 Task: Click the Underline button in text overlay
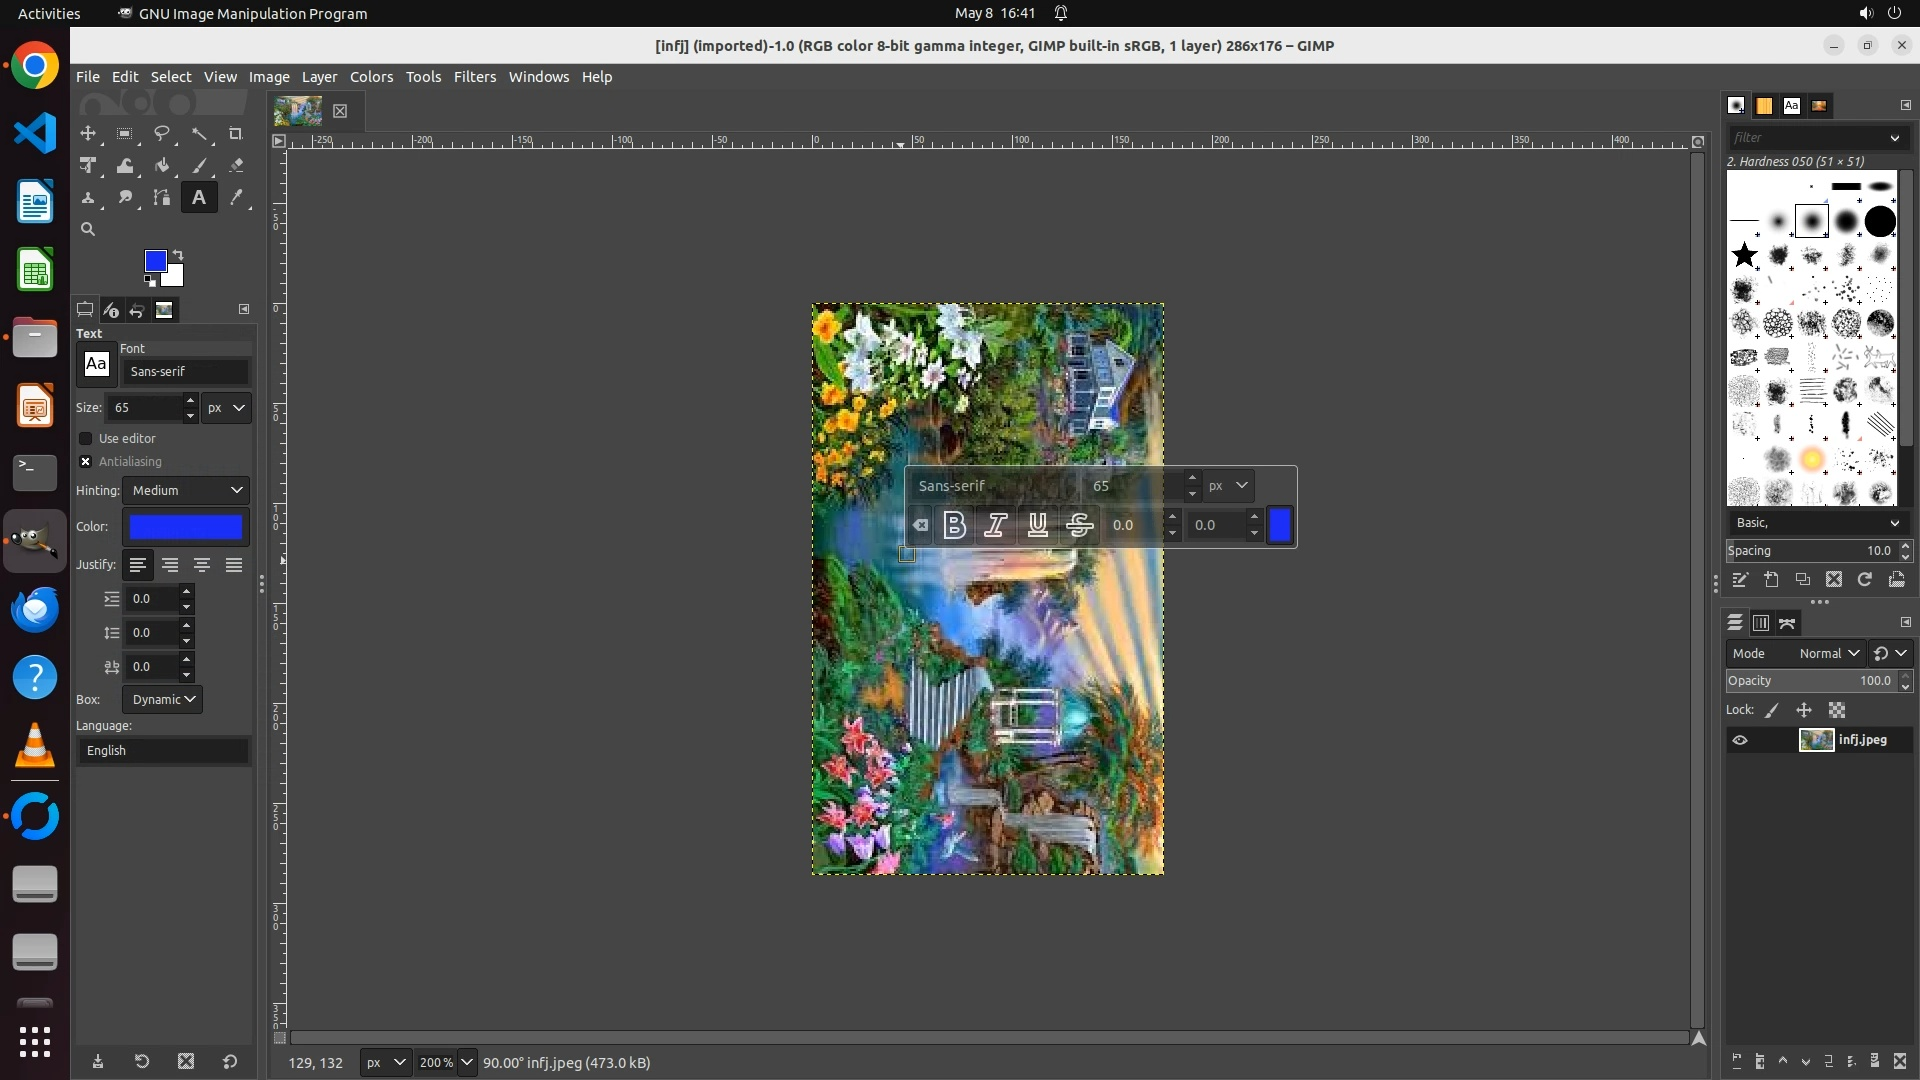(x=1037, y=525)
